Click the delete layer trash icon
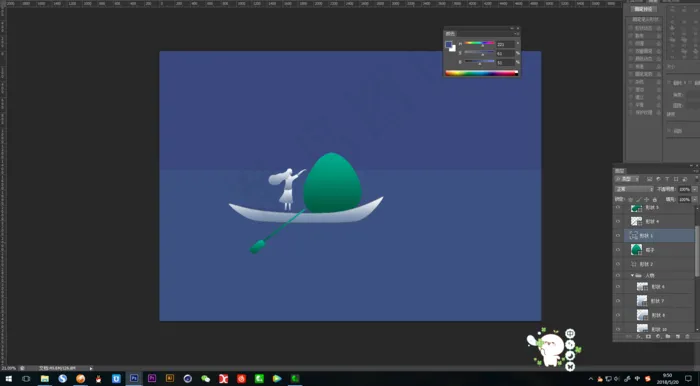 click(688, 336)
